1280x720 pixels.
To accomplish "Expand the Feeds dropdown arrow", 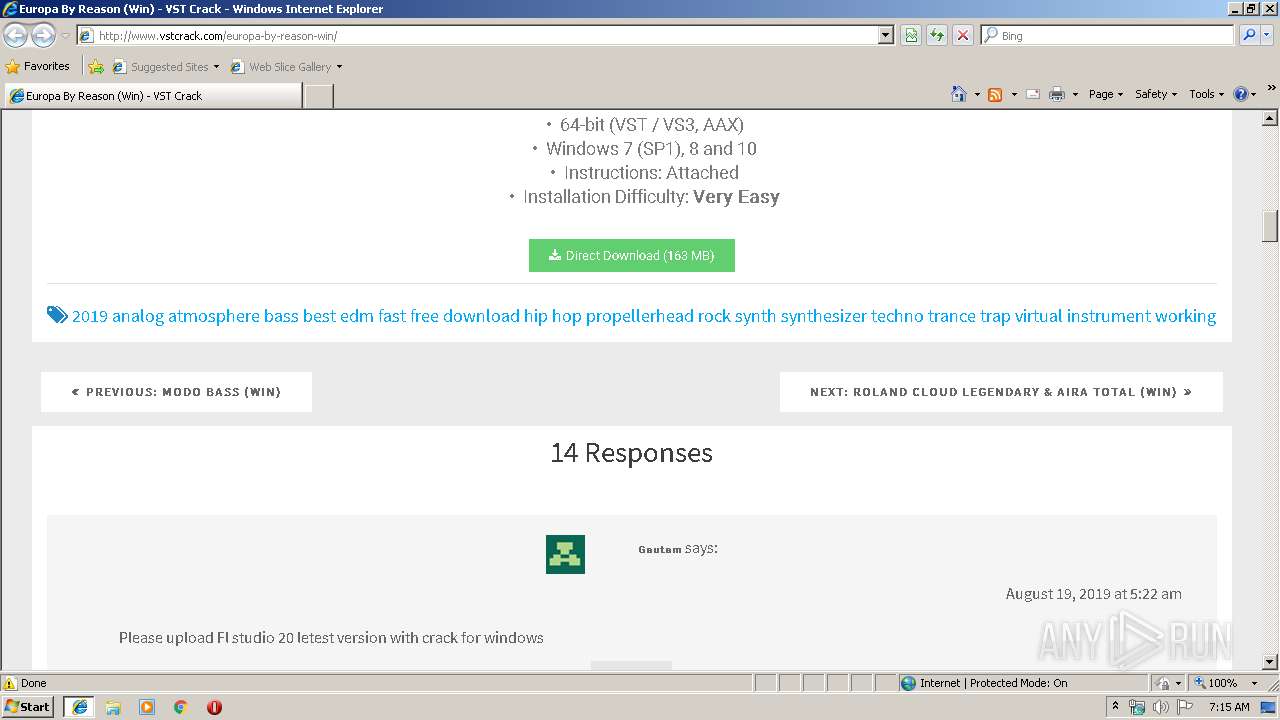I will coord(1014,94).
